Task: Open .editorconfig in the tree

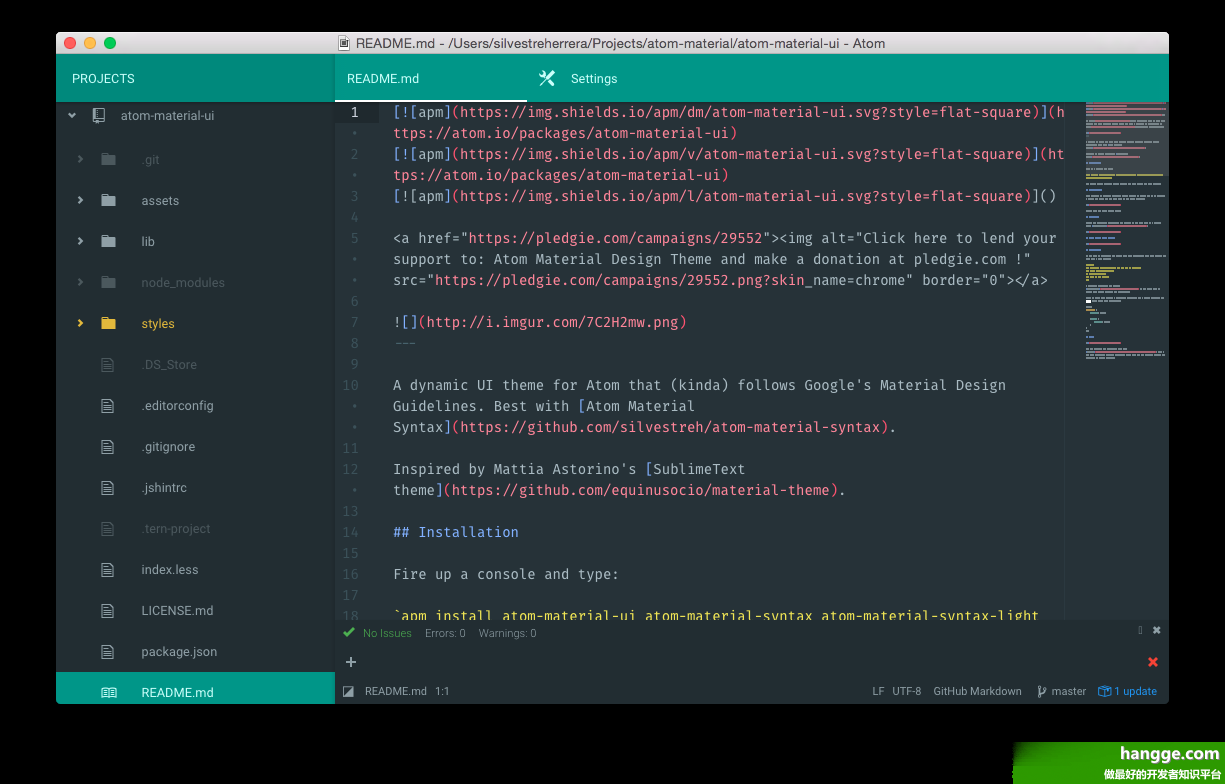Action: tap(178, 406)
